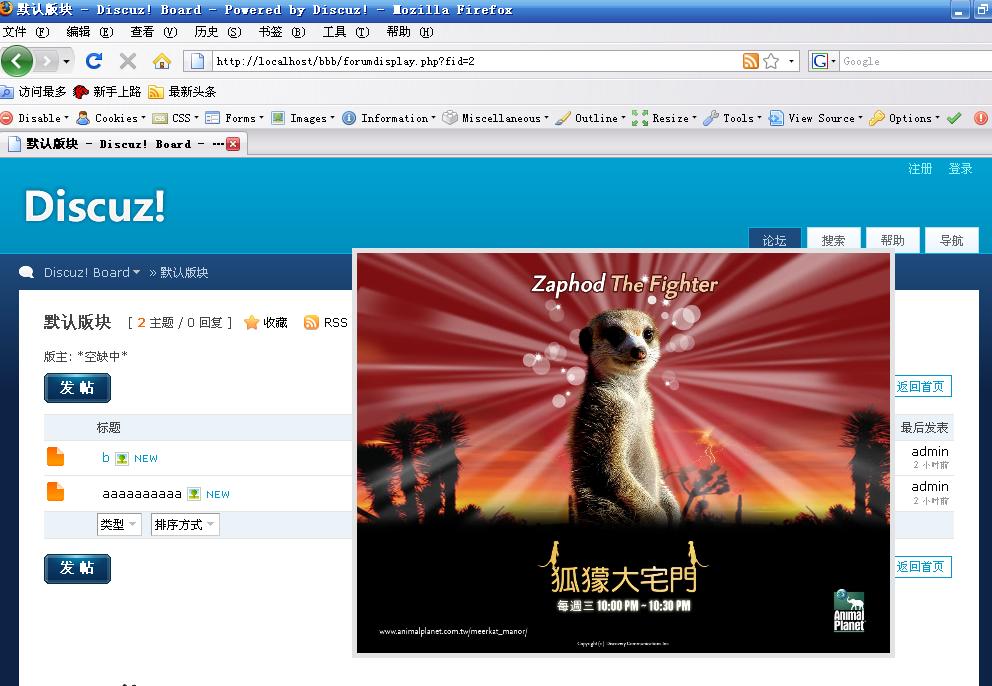The height and width of the screenshot is (686, 992).
Task: Click the forward navigation arrow
Action: (x=46, y=61)
